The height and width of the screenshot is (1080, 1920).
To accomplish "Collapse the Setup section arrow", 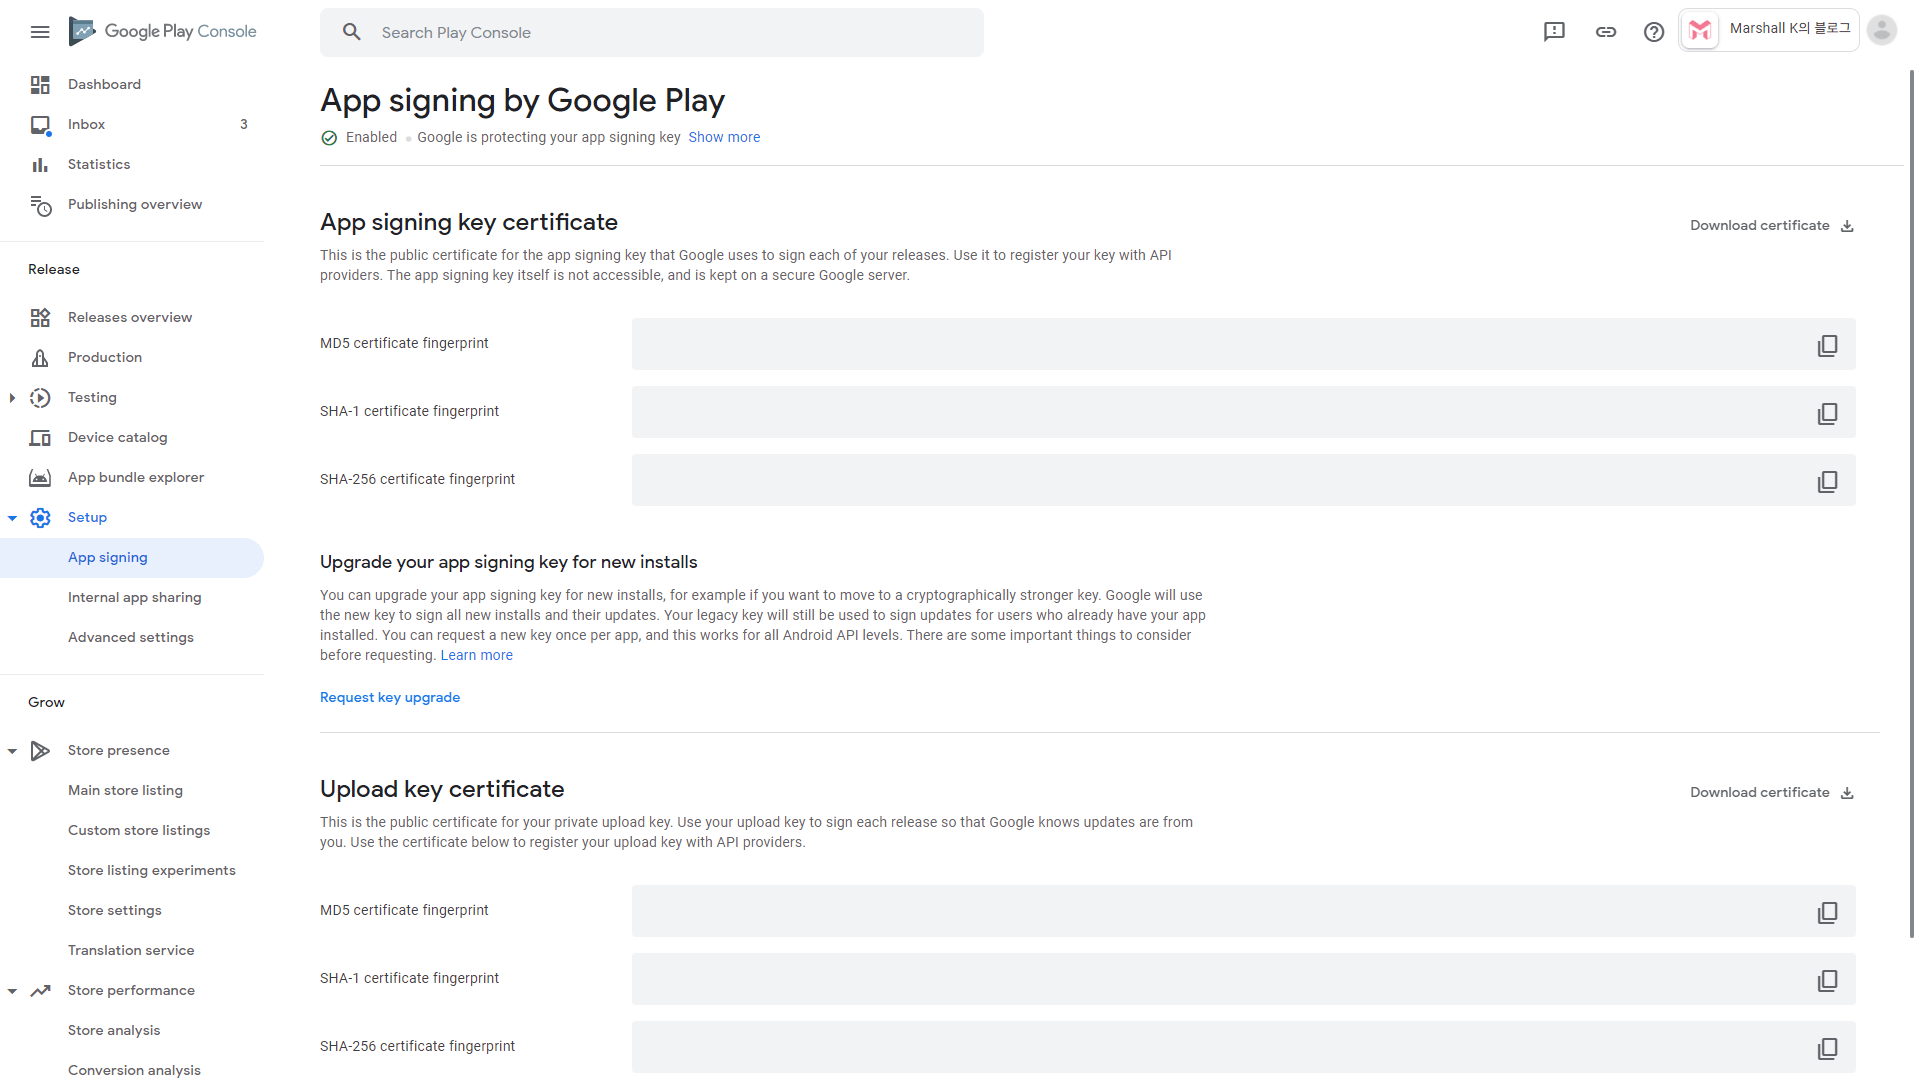I will point(12,518).
